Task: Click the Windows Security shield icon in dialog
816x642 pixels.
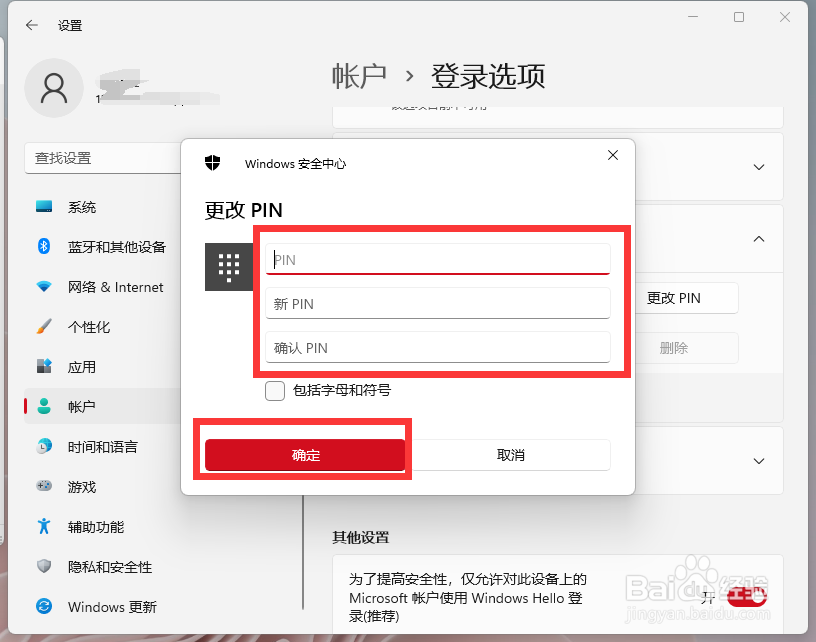Action: (x=212, y=163)
